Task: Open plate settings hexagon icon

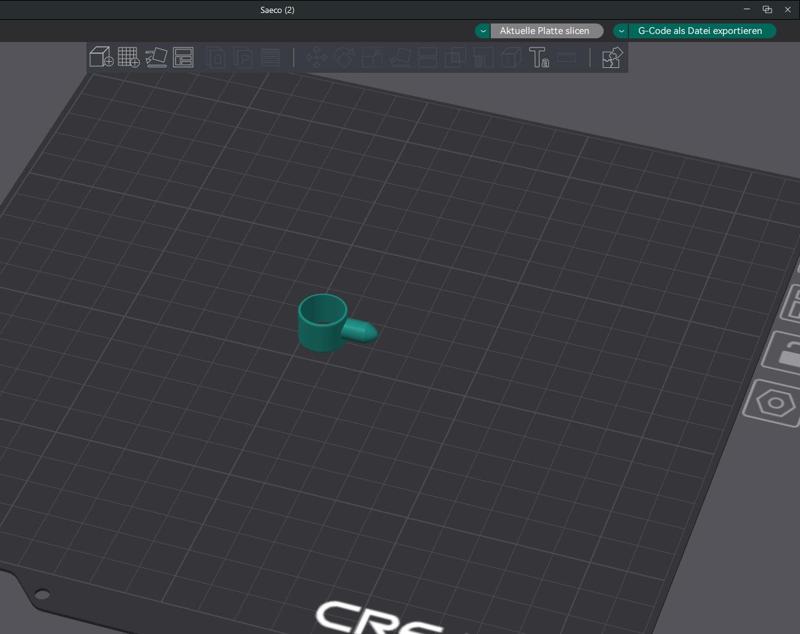Action: [774, 403]
